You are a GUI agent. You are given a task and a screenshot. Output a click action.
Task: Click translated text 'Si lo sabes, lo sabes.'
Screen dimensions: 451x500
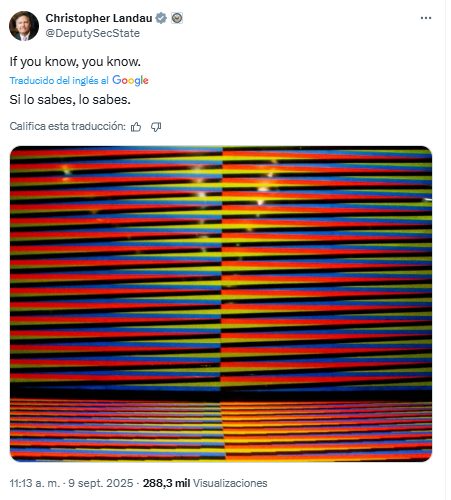point(70,100)
